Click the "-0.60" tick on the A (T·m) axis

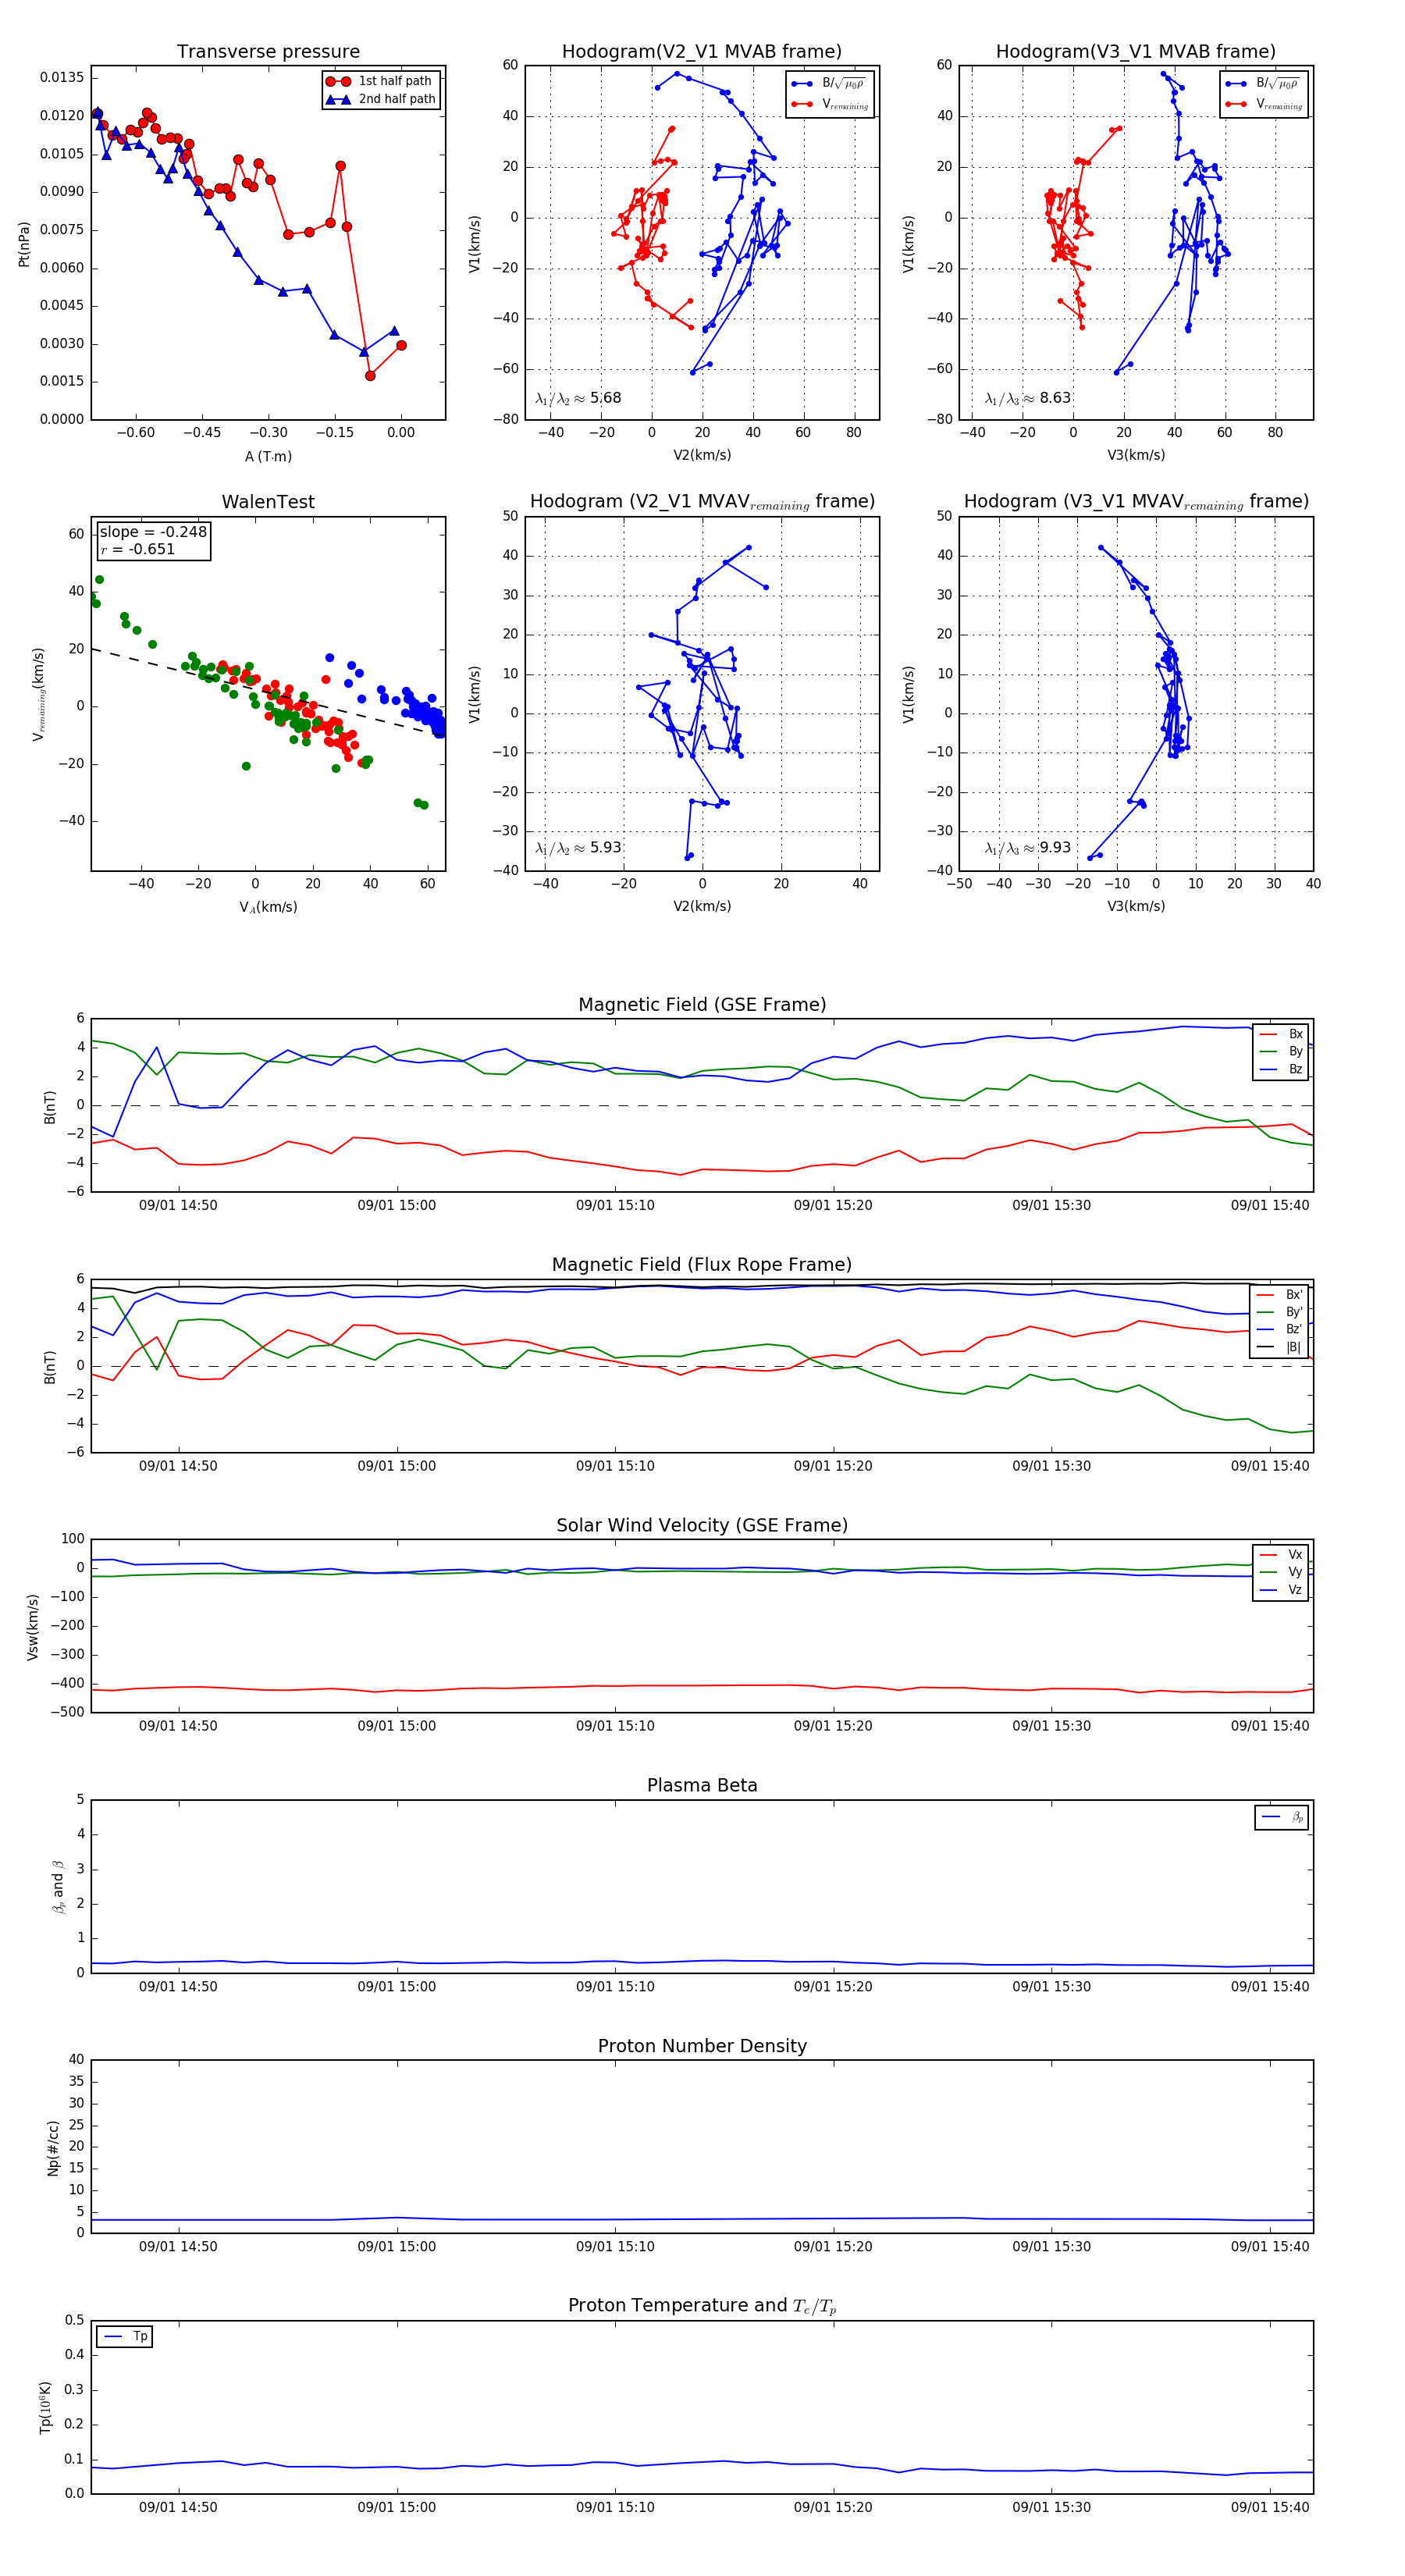(x=135, y=432)
